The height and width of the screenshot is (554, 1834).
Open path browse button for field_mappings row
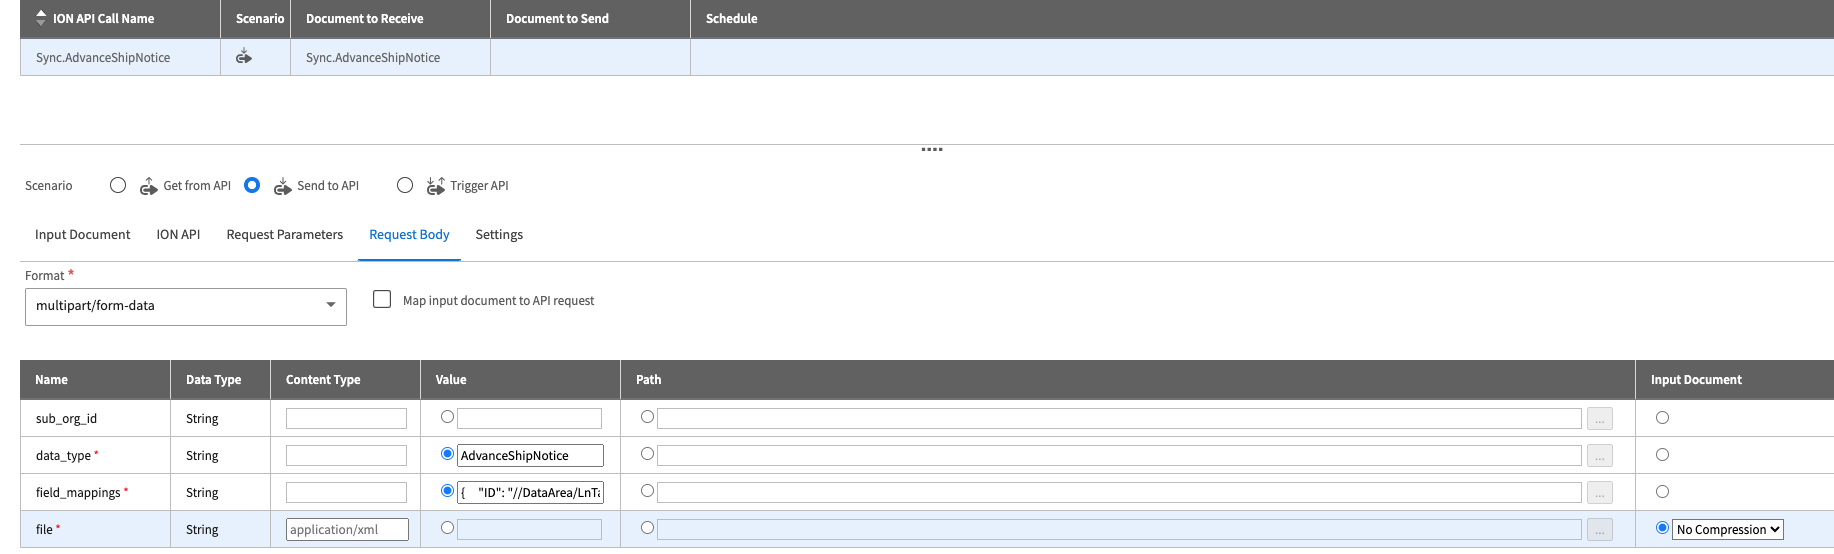point(1599,493)
